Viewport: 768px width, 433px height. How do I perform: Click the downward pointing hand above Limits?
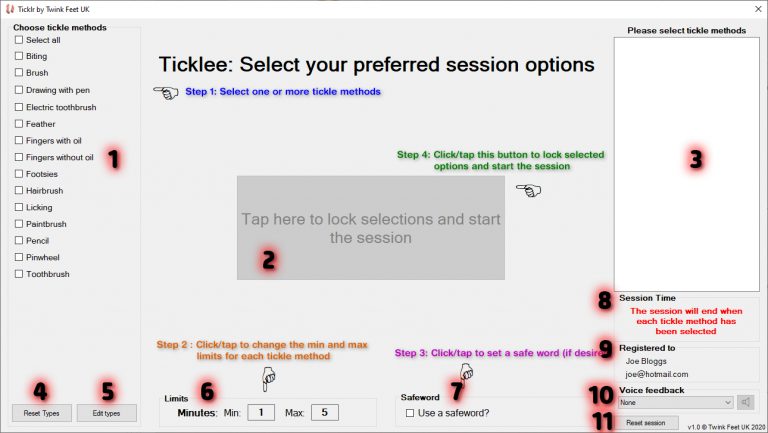click(x=268, y=379)
